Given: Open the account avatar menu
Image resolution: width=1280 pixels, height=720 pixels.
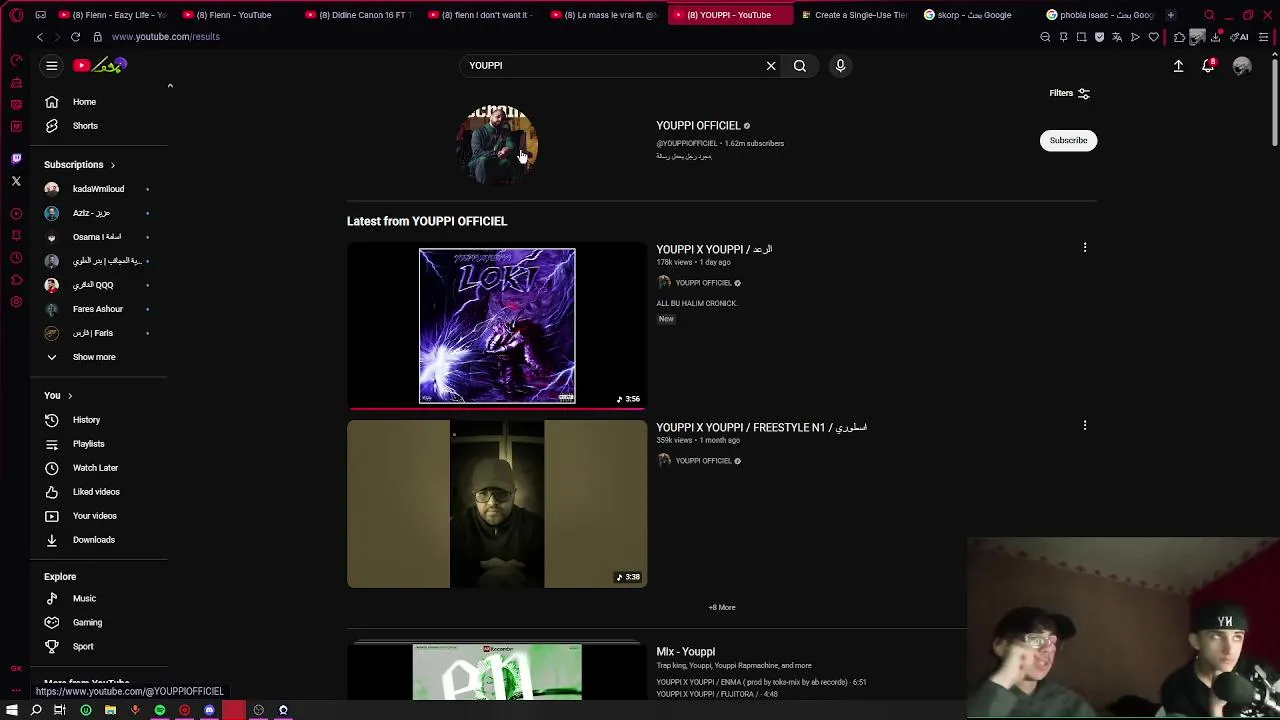Looking at the screenshot, I should point(1242,66).
